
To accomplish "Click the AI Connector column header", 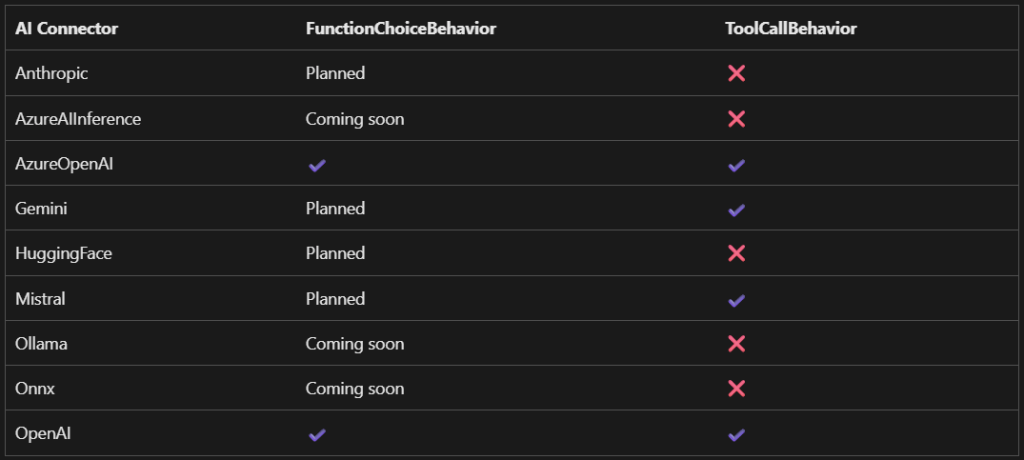I will coord(67,29).
